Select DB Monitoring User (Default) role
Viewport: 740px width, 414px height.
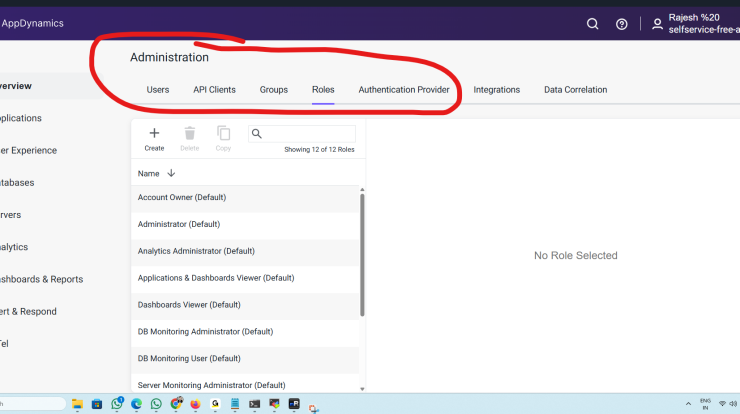191,358
